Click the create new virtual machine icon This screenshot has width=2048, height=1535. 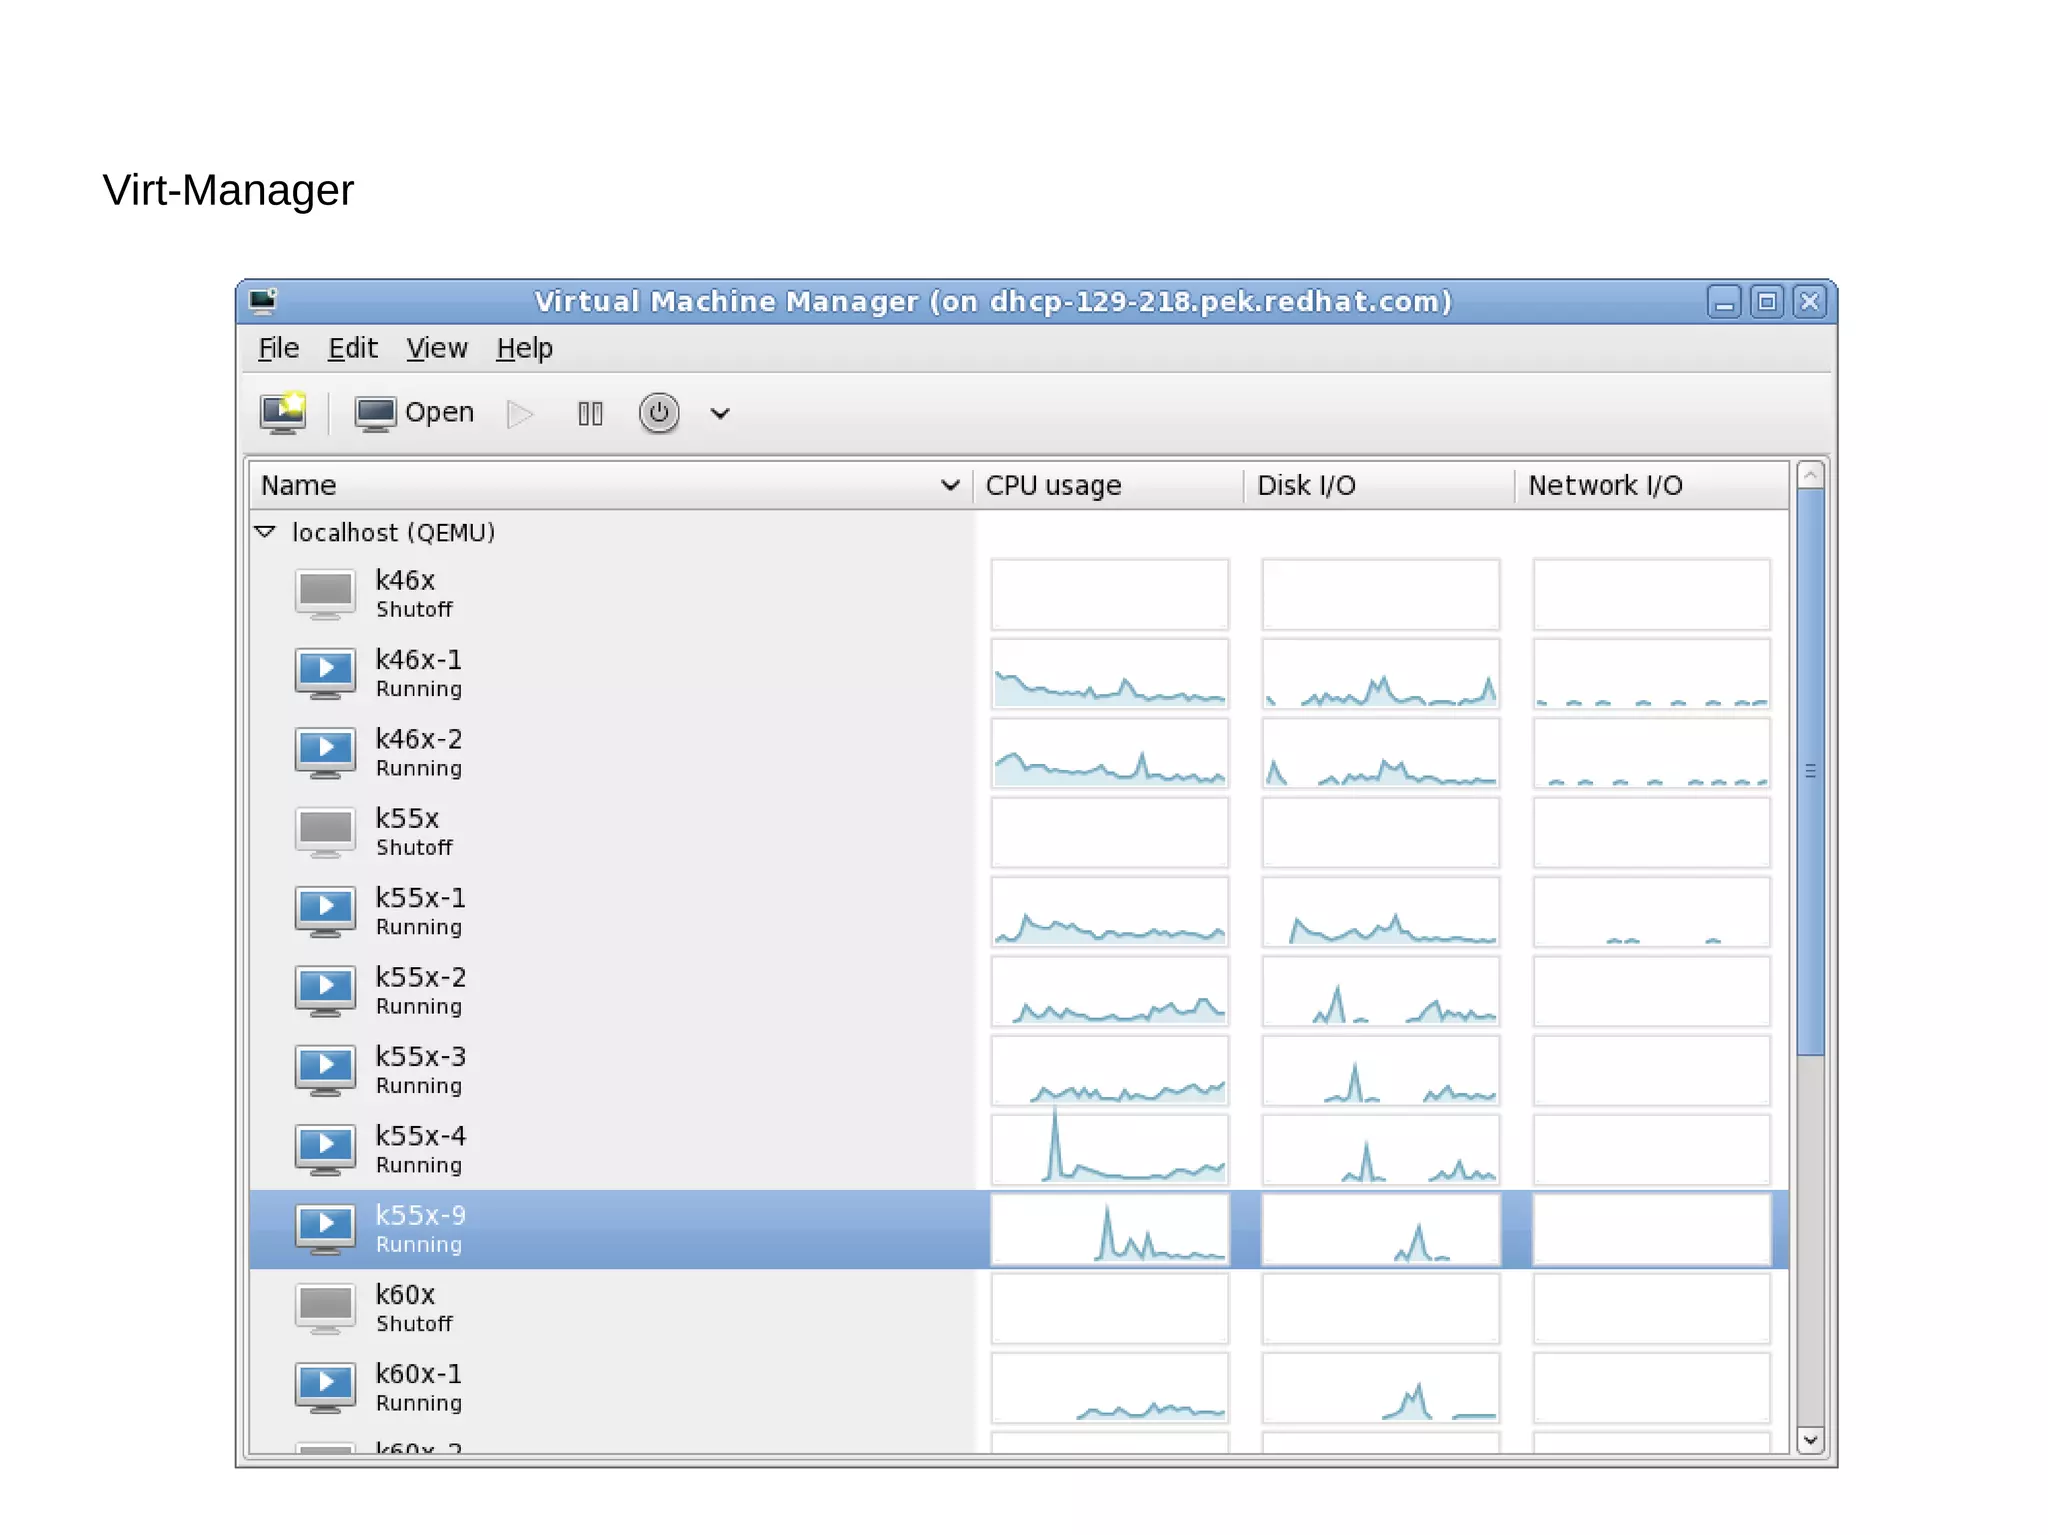tap(283, 413)
